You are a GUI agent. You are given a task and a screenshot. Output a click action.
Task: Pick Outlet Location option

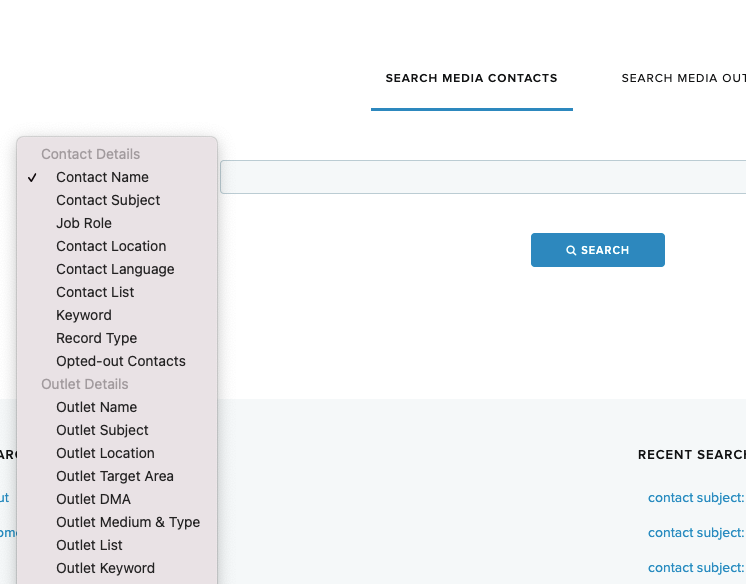pyautogui.click(x=105, y=453)
